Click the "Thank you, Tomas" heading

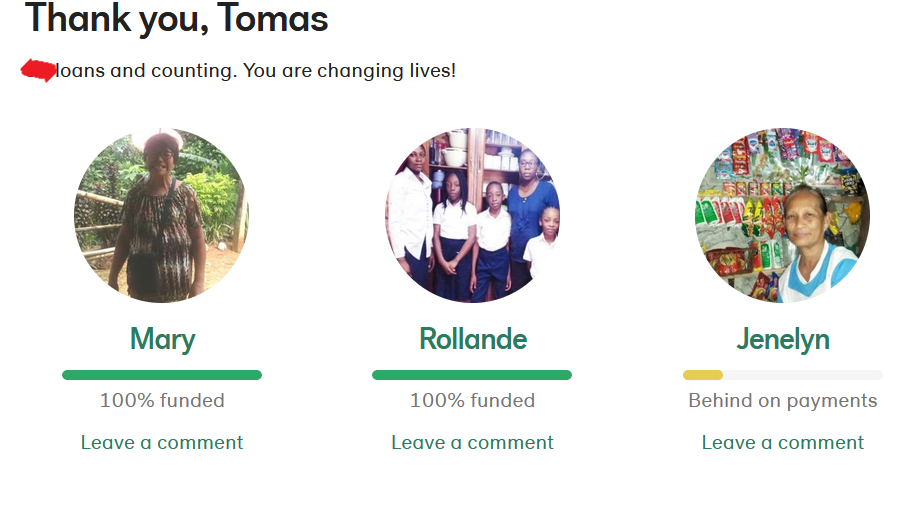pyautogui.click(x=176, y=18)
